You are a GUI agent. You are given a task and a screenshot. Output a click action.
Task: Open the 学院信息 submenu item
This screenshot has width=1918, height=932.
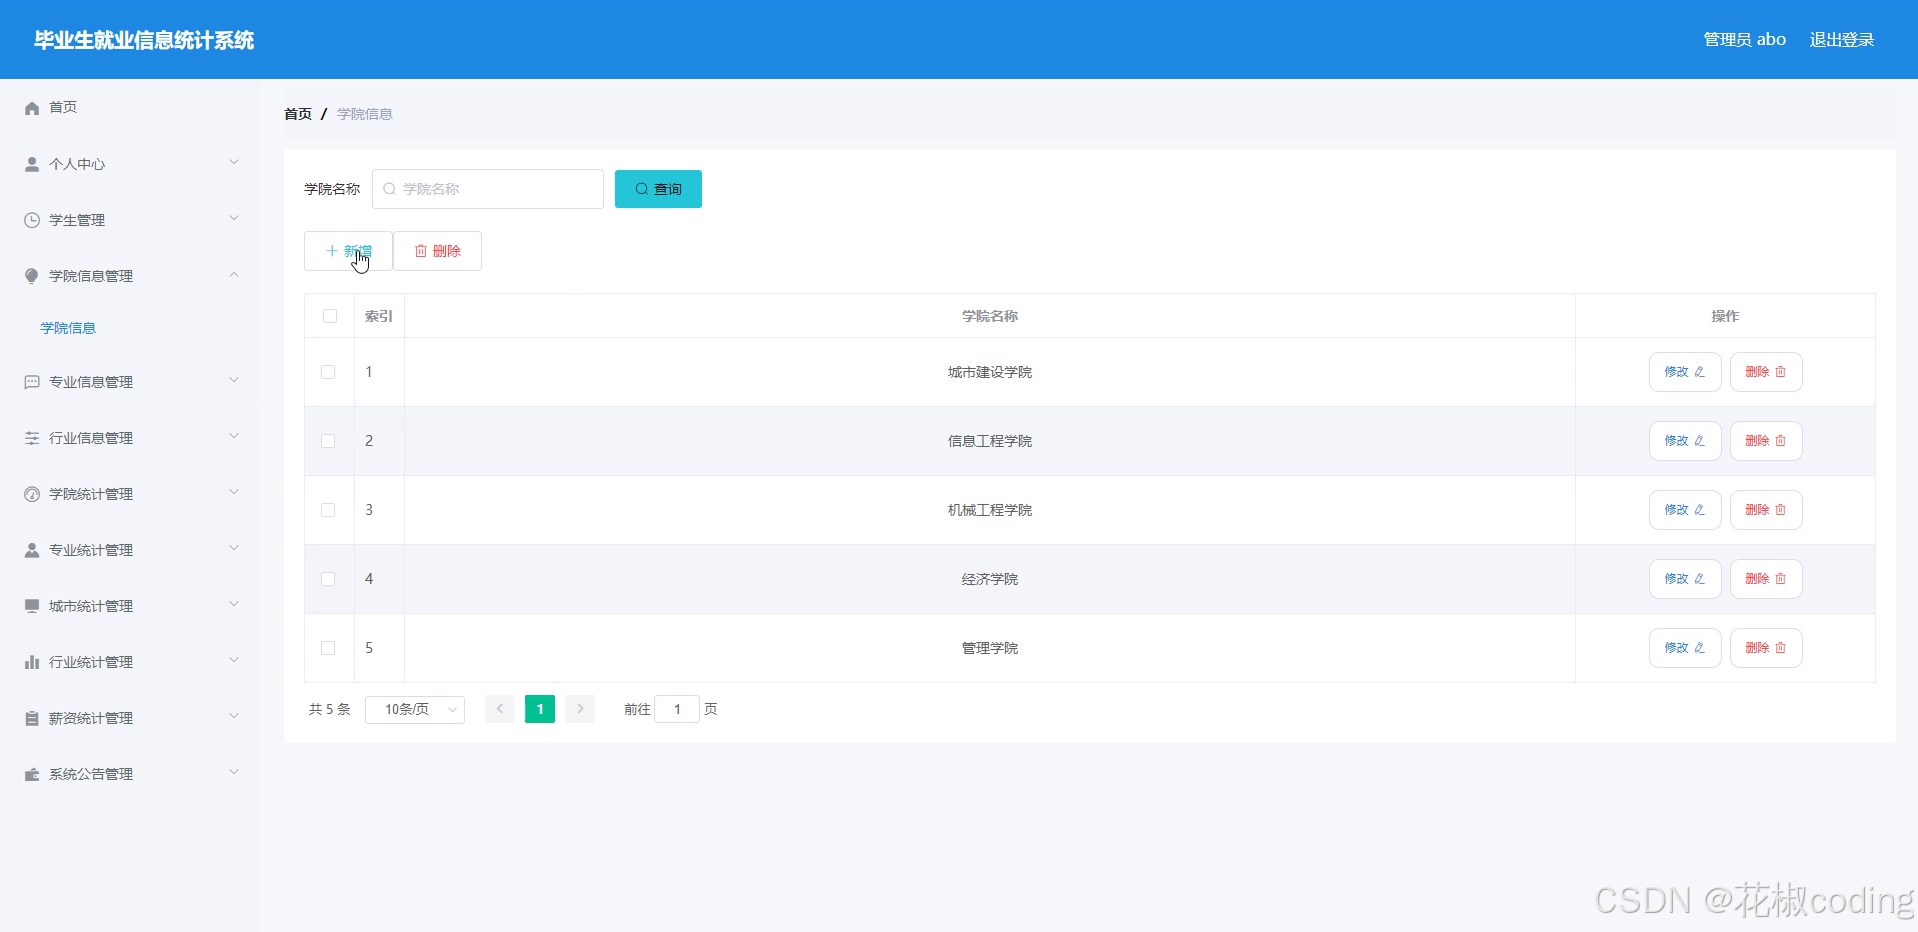68,328
